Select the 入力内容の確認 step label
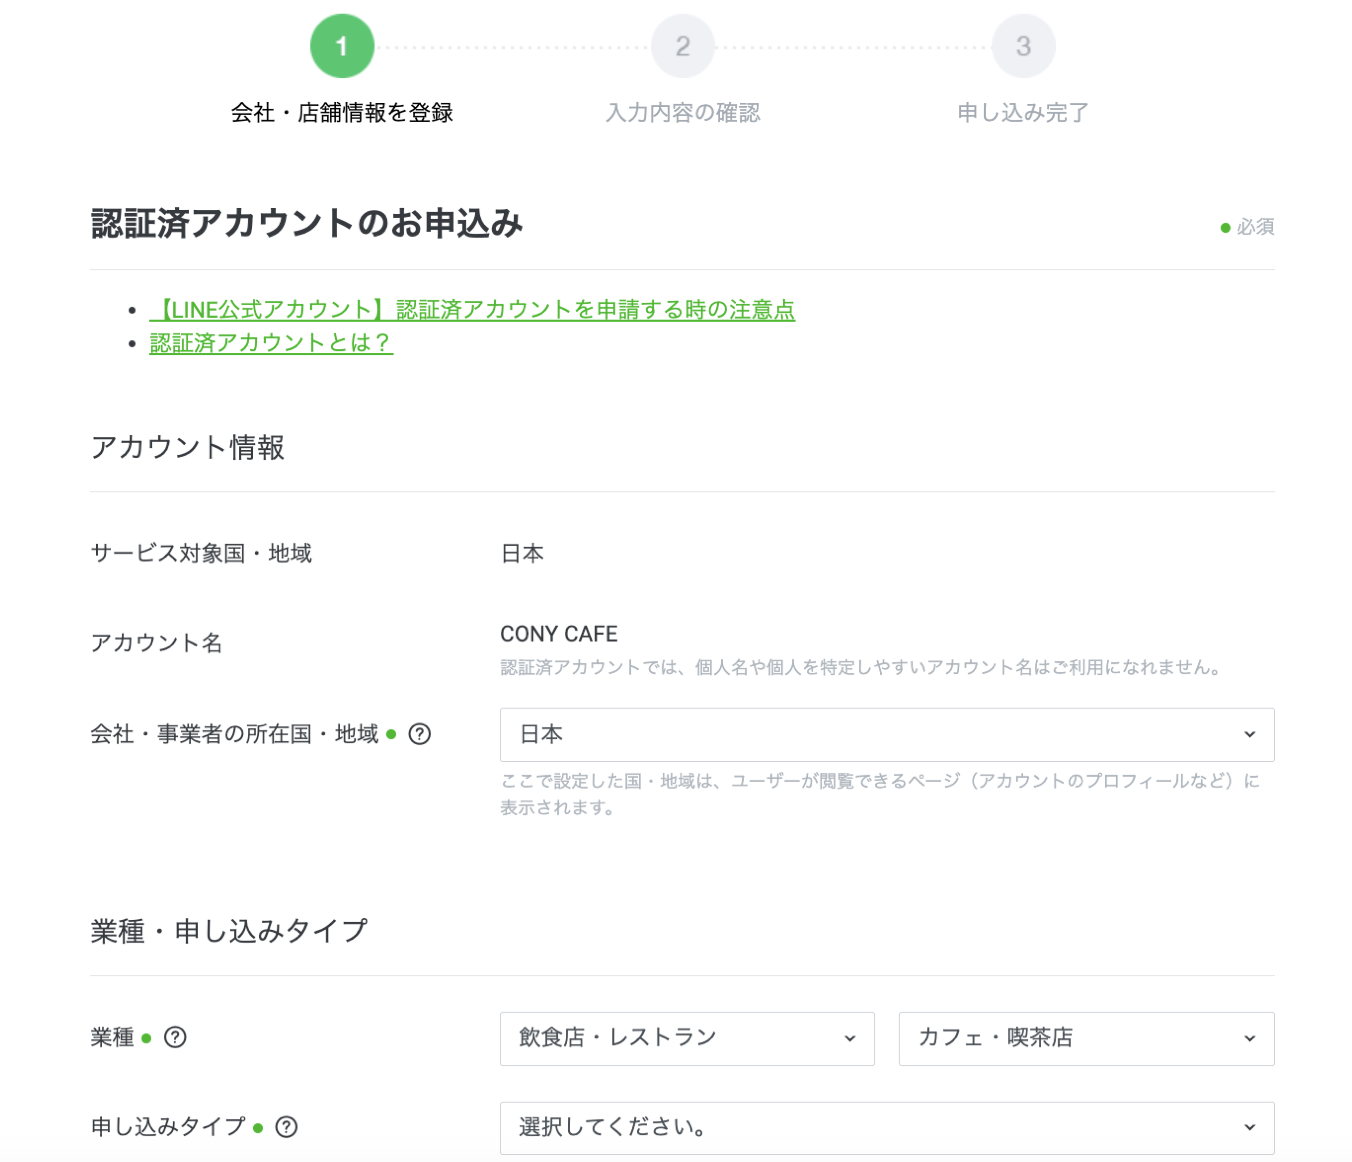 coord(683,113)
